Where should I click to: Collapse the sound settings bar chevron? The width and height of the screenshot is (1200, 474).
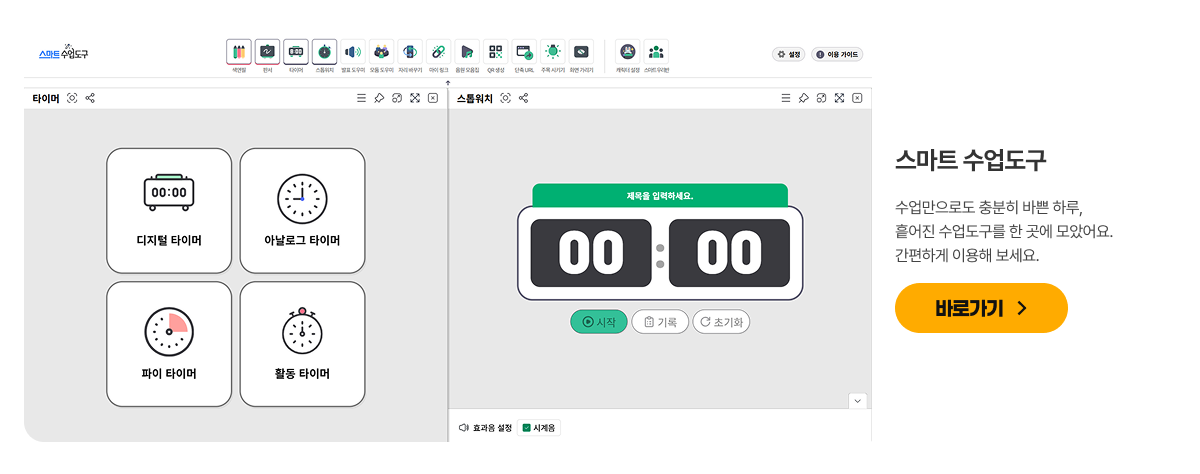point(857,401)
